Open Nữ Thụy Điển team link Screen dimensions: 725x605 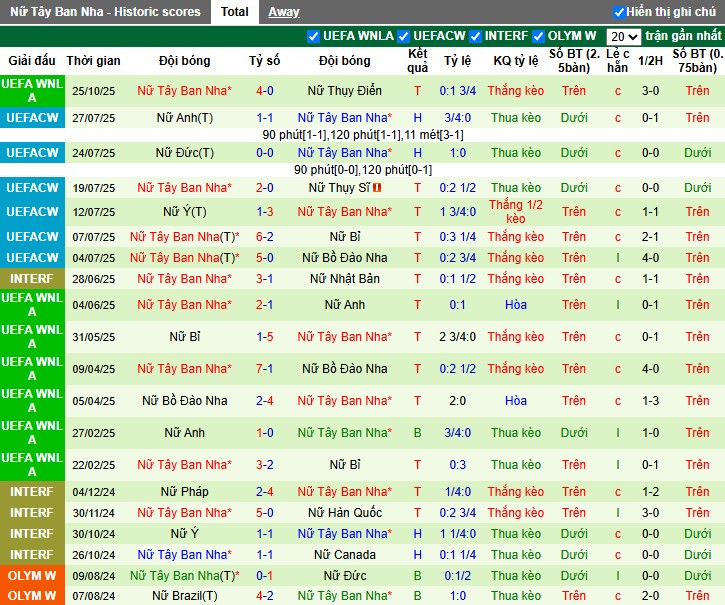(344, 91)
